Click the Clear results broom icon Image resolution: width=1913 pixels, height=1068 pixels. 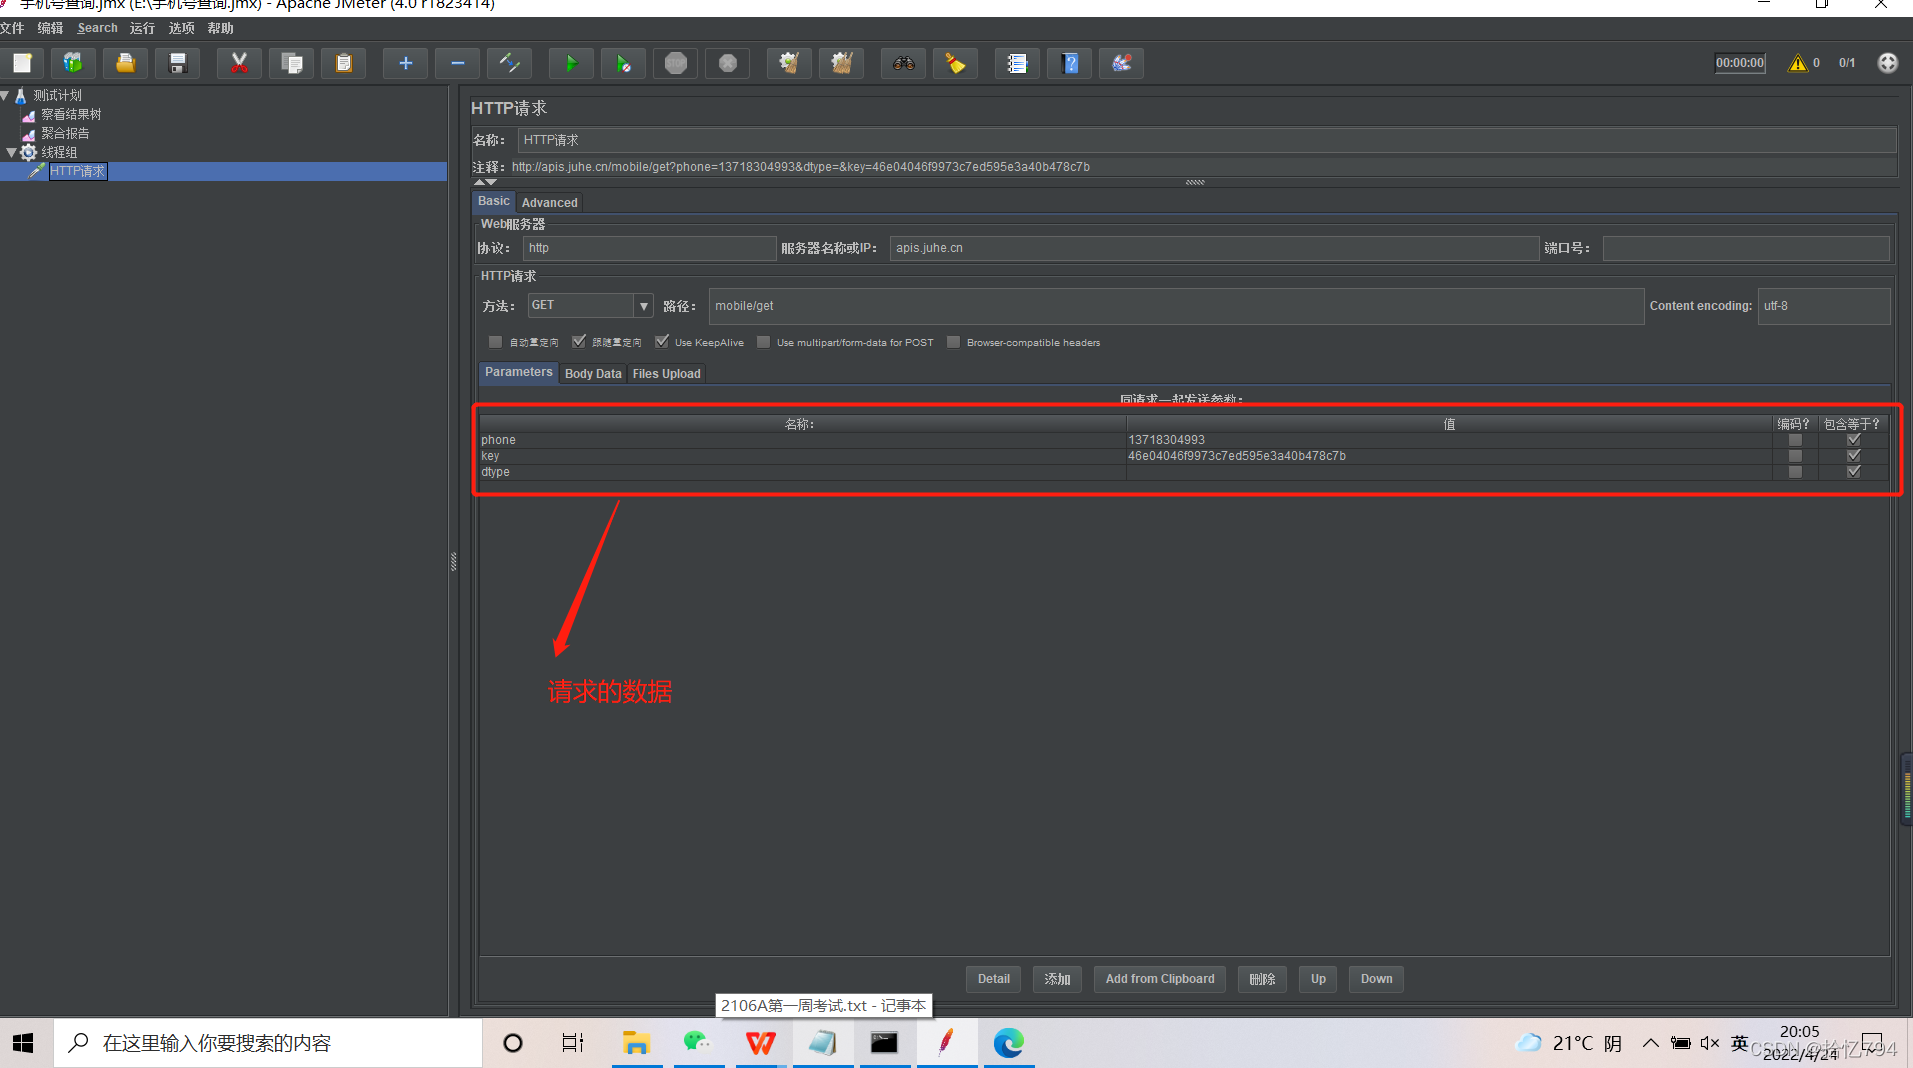pyautogui.click(x=789, y=63)
